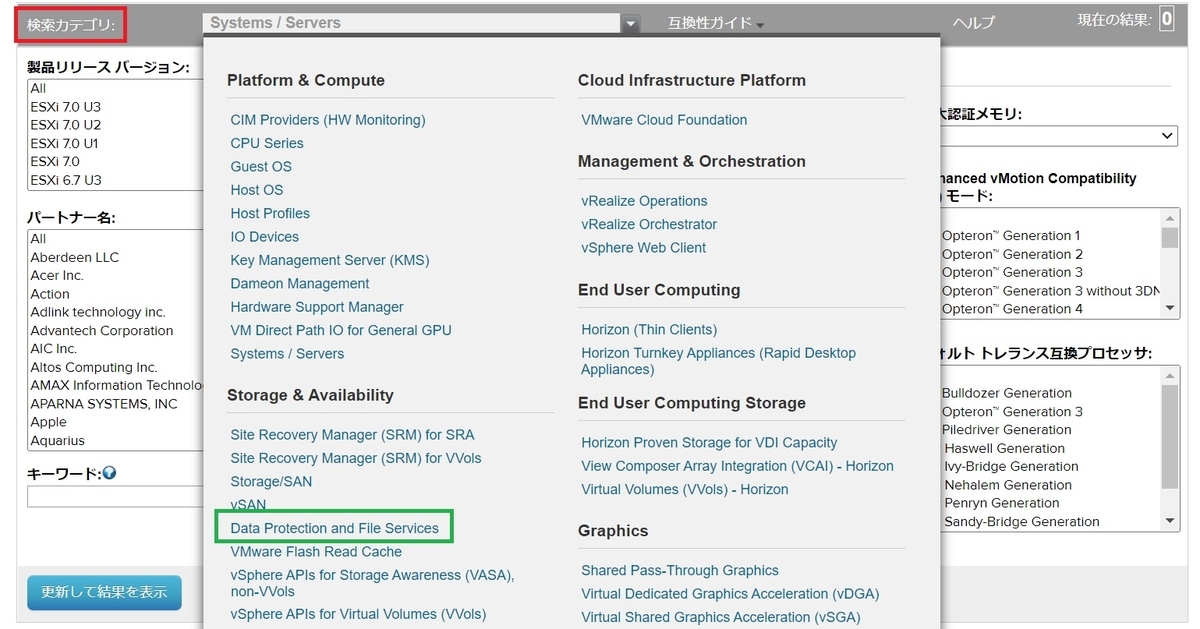Choose Horizon Turnkey Appliances link
Screen dimensions: 1200x629
[718, 361]
